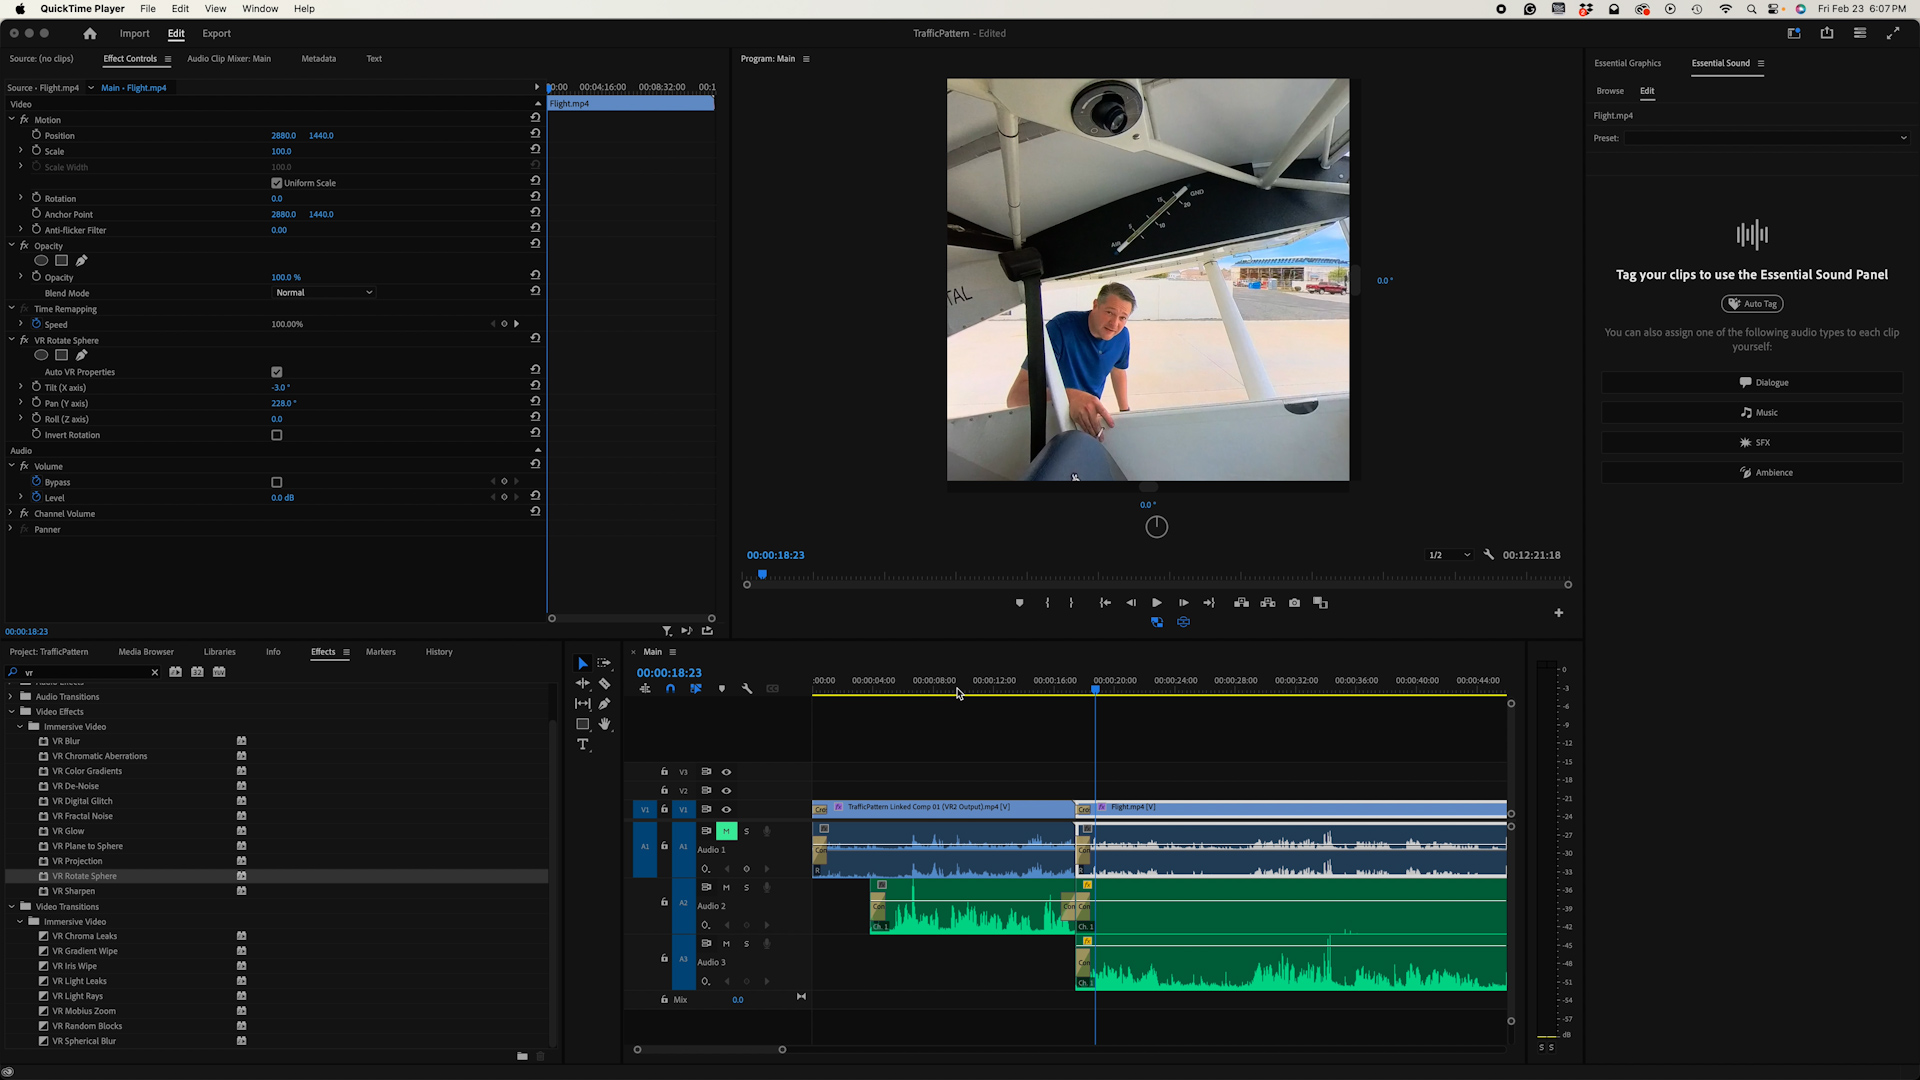The image size is (1920, 1080).
Task: Step back one frame
Action: click(1131, 603)
